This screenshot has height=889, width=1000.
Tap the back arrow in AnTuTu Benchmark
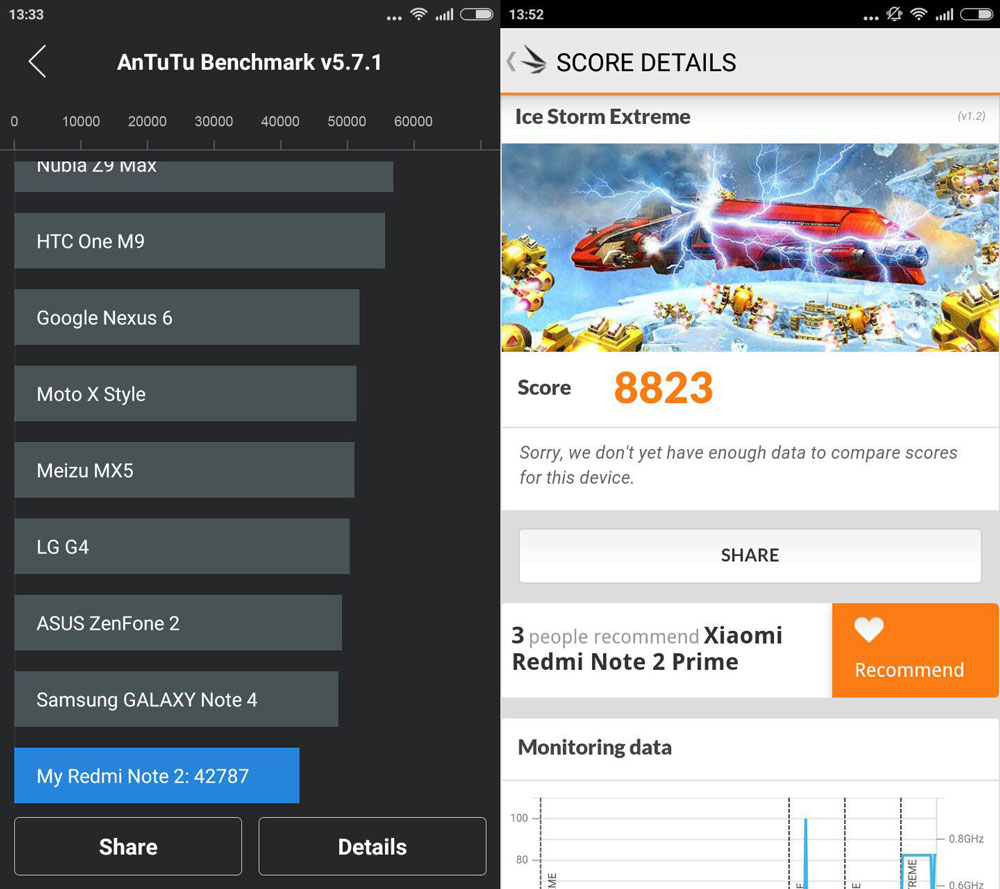[x=38, y=61]
